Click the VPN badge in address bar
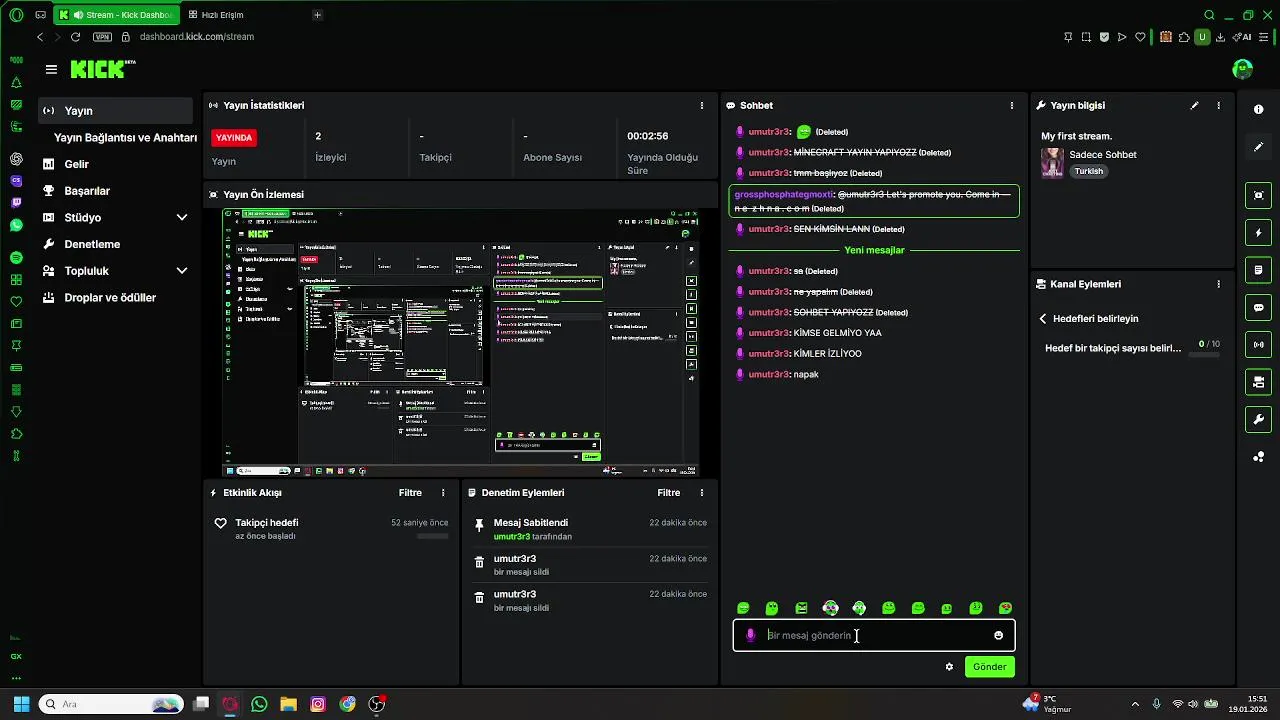 (x=102, y=37)
